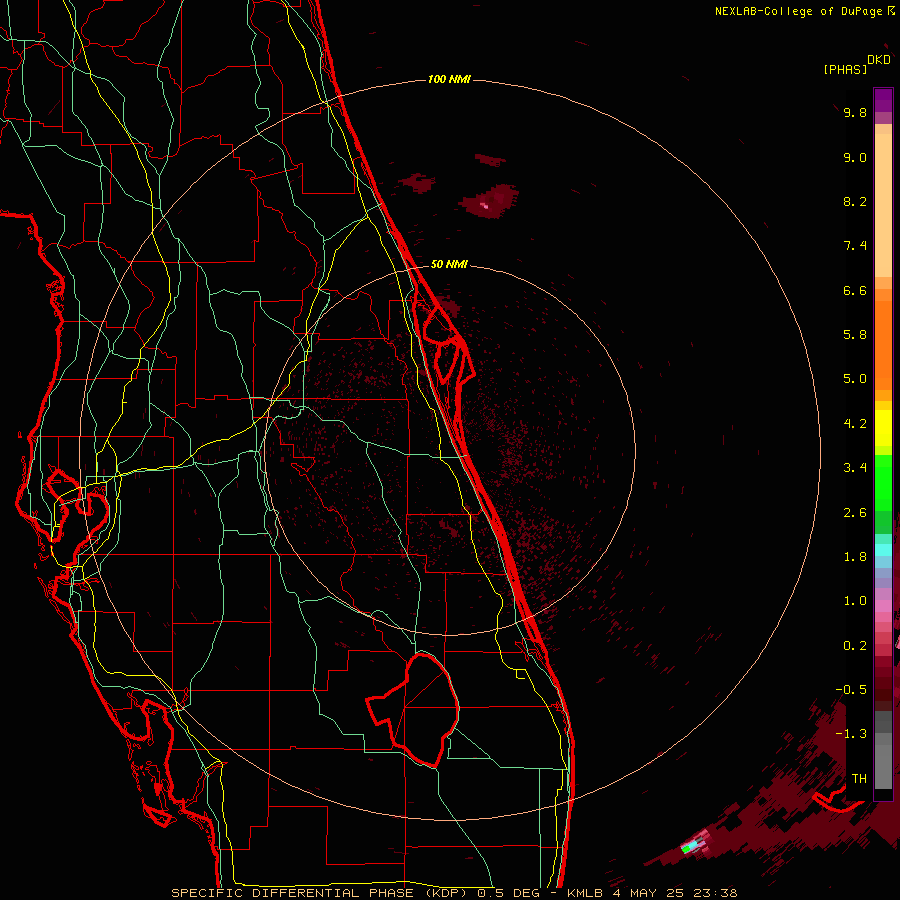Click the pink-centered echo offshore inside 100 NMI ring
This screenshot has height=900, width=900.
point(490,200)
